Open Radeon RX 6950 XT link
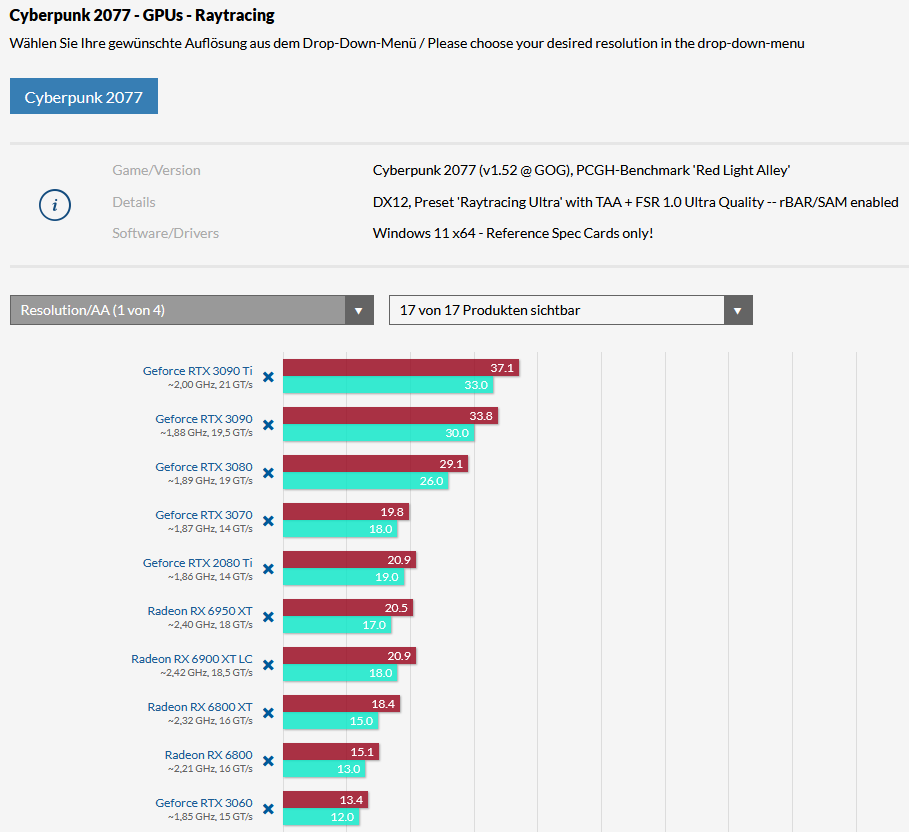909x832 pixels. 200,611
